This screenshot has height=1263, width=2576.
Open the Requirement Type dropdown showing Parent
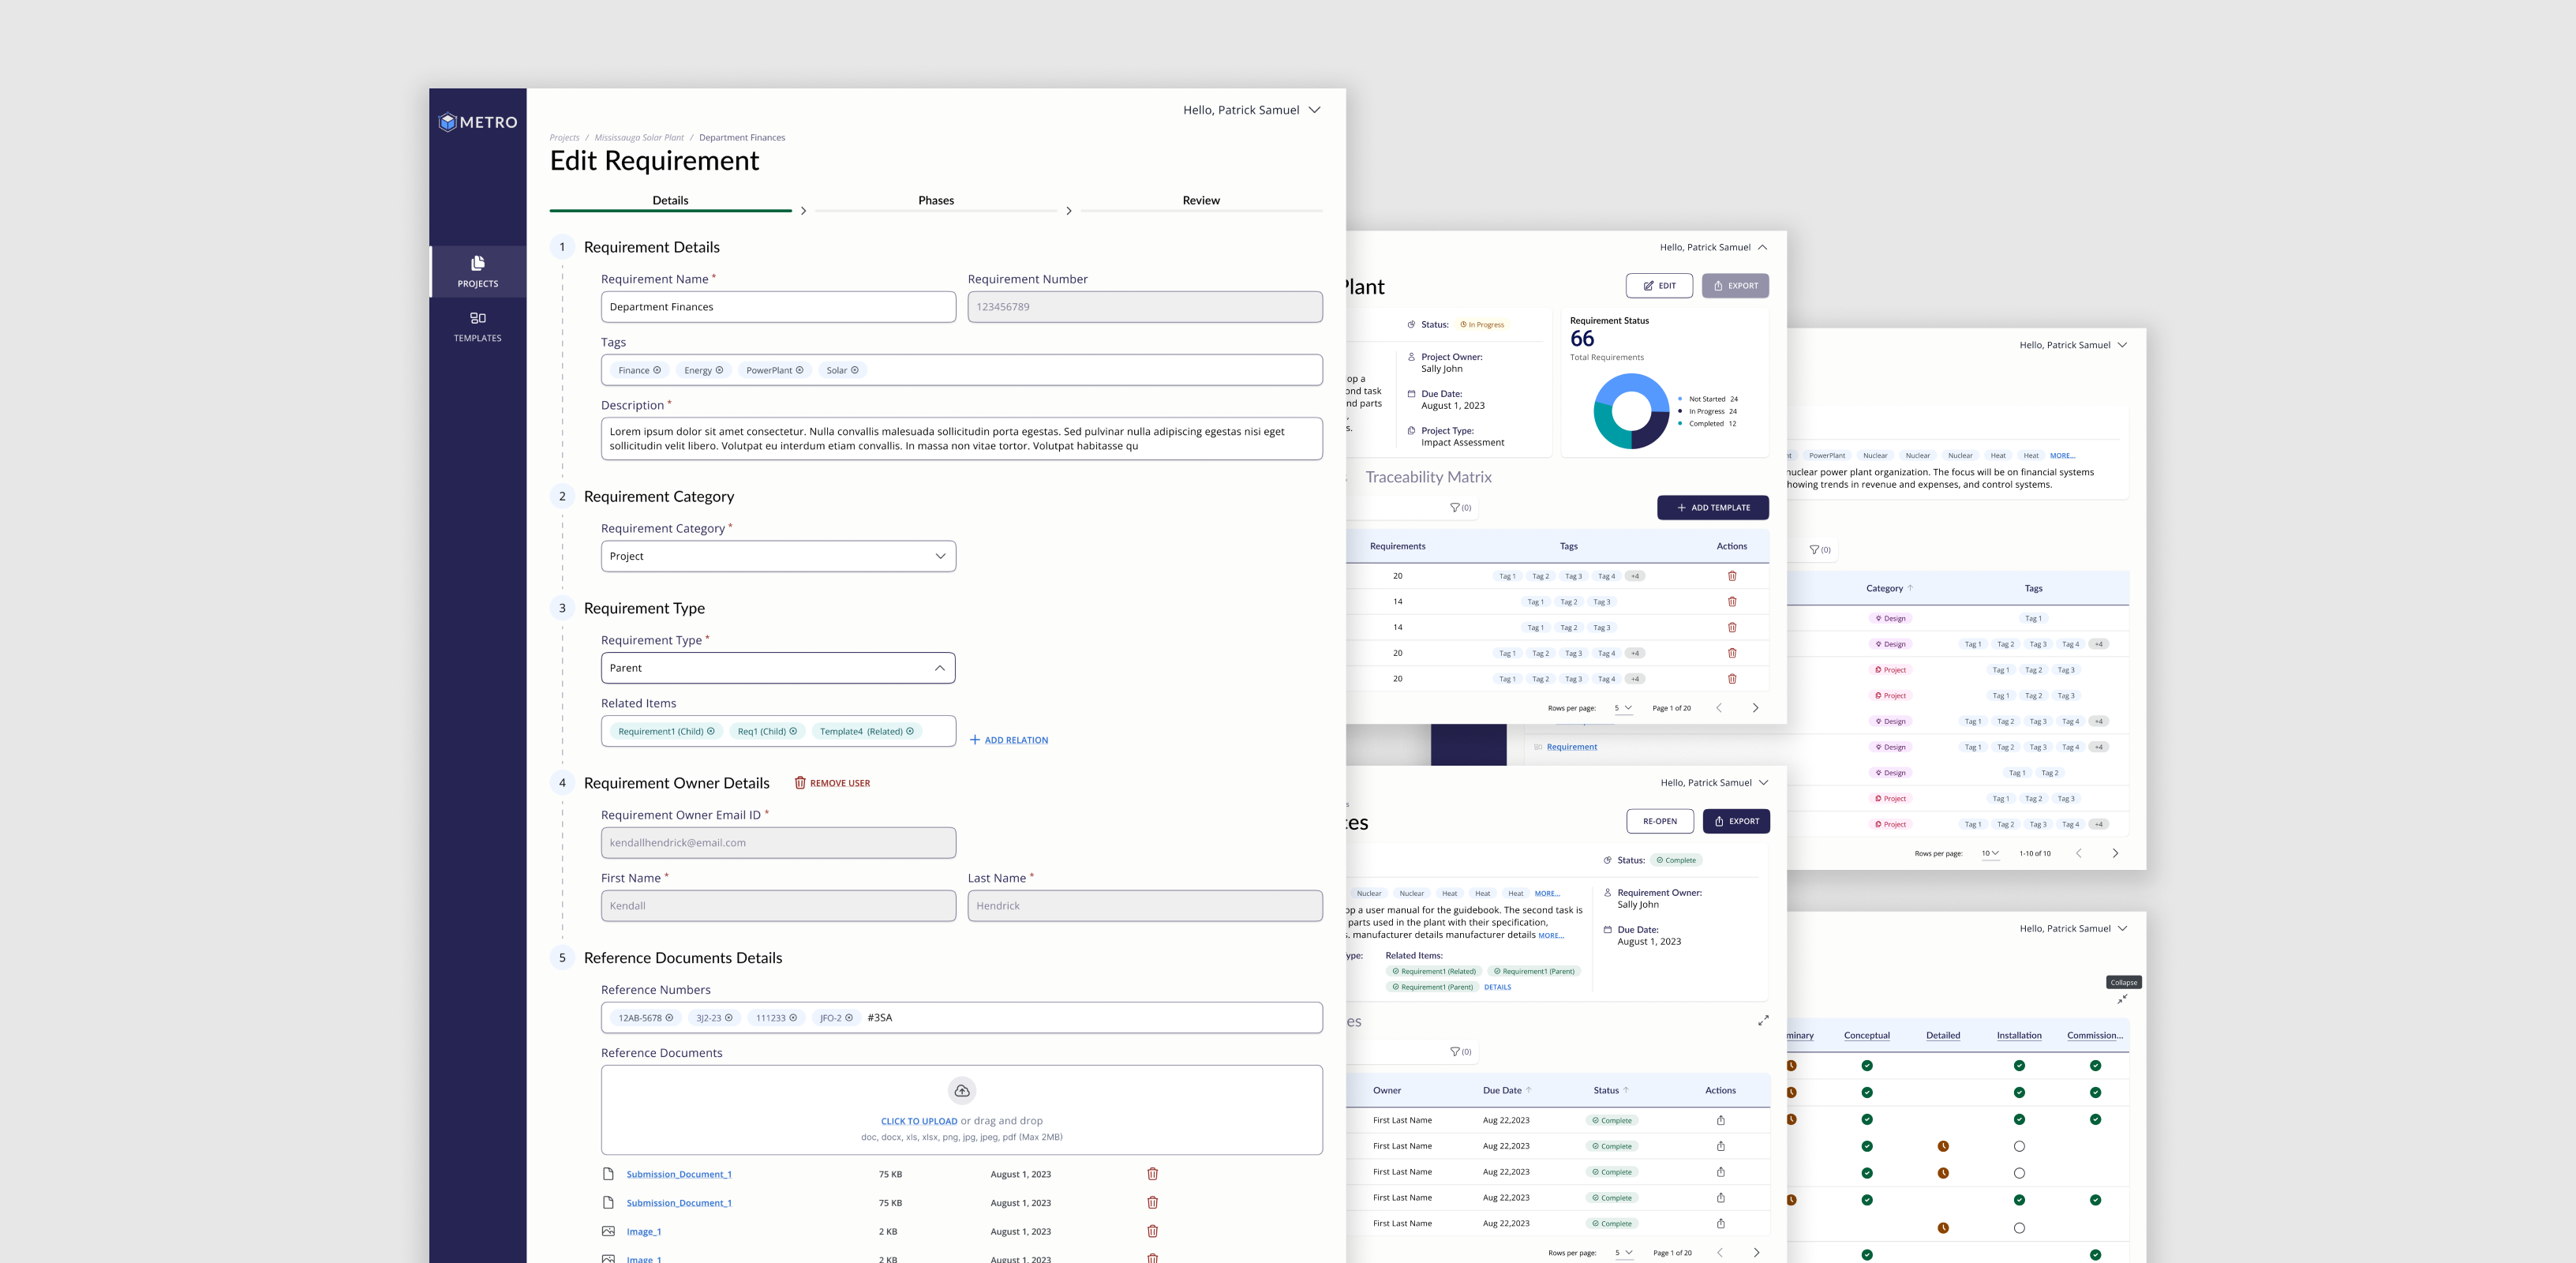[x=778, y=668]
